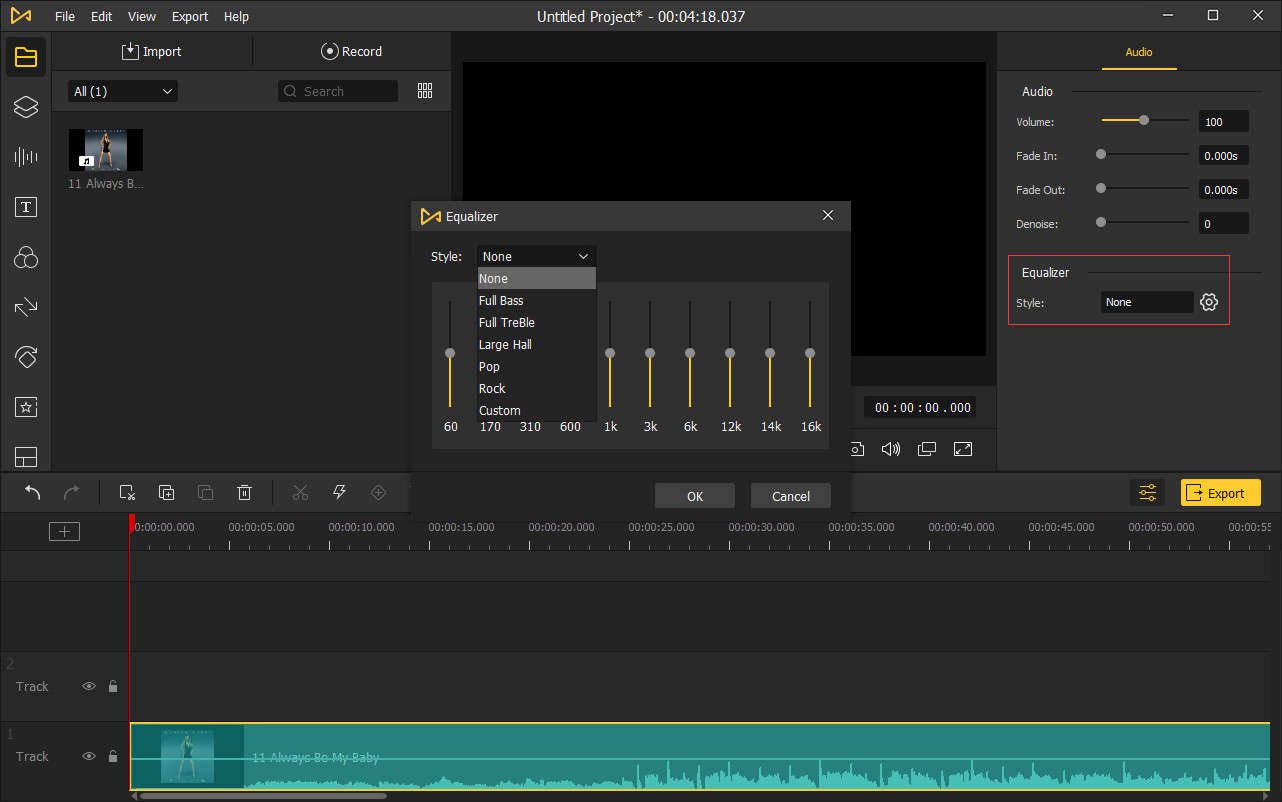Expand the timeline settings panel next to Export

click(x=1147, y=492)
